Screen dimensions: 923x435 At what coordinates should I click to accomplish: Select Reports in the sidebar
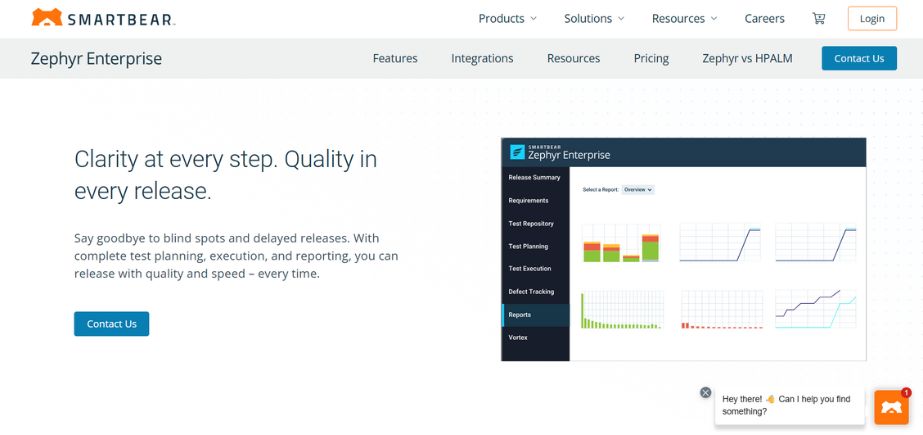coord(534,315)
